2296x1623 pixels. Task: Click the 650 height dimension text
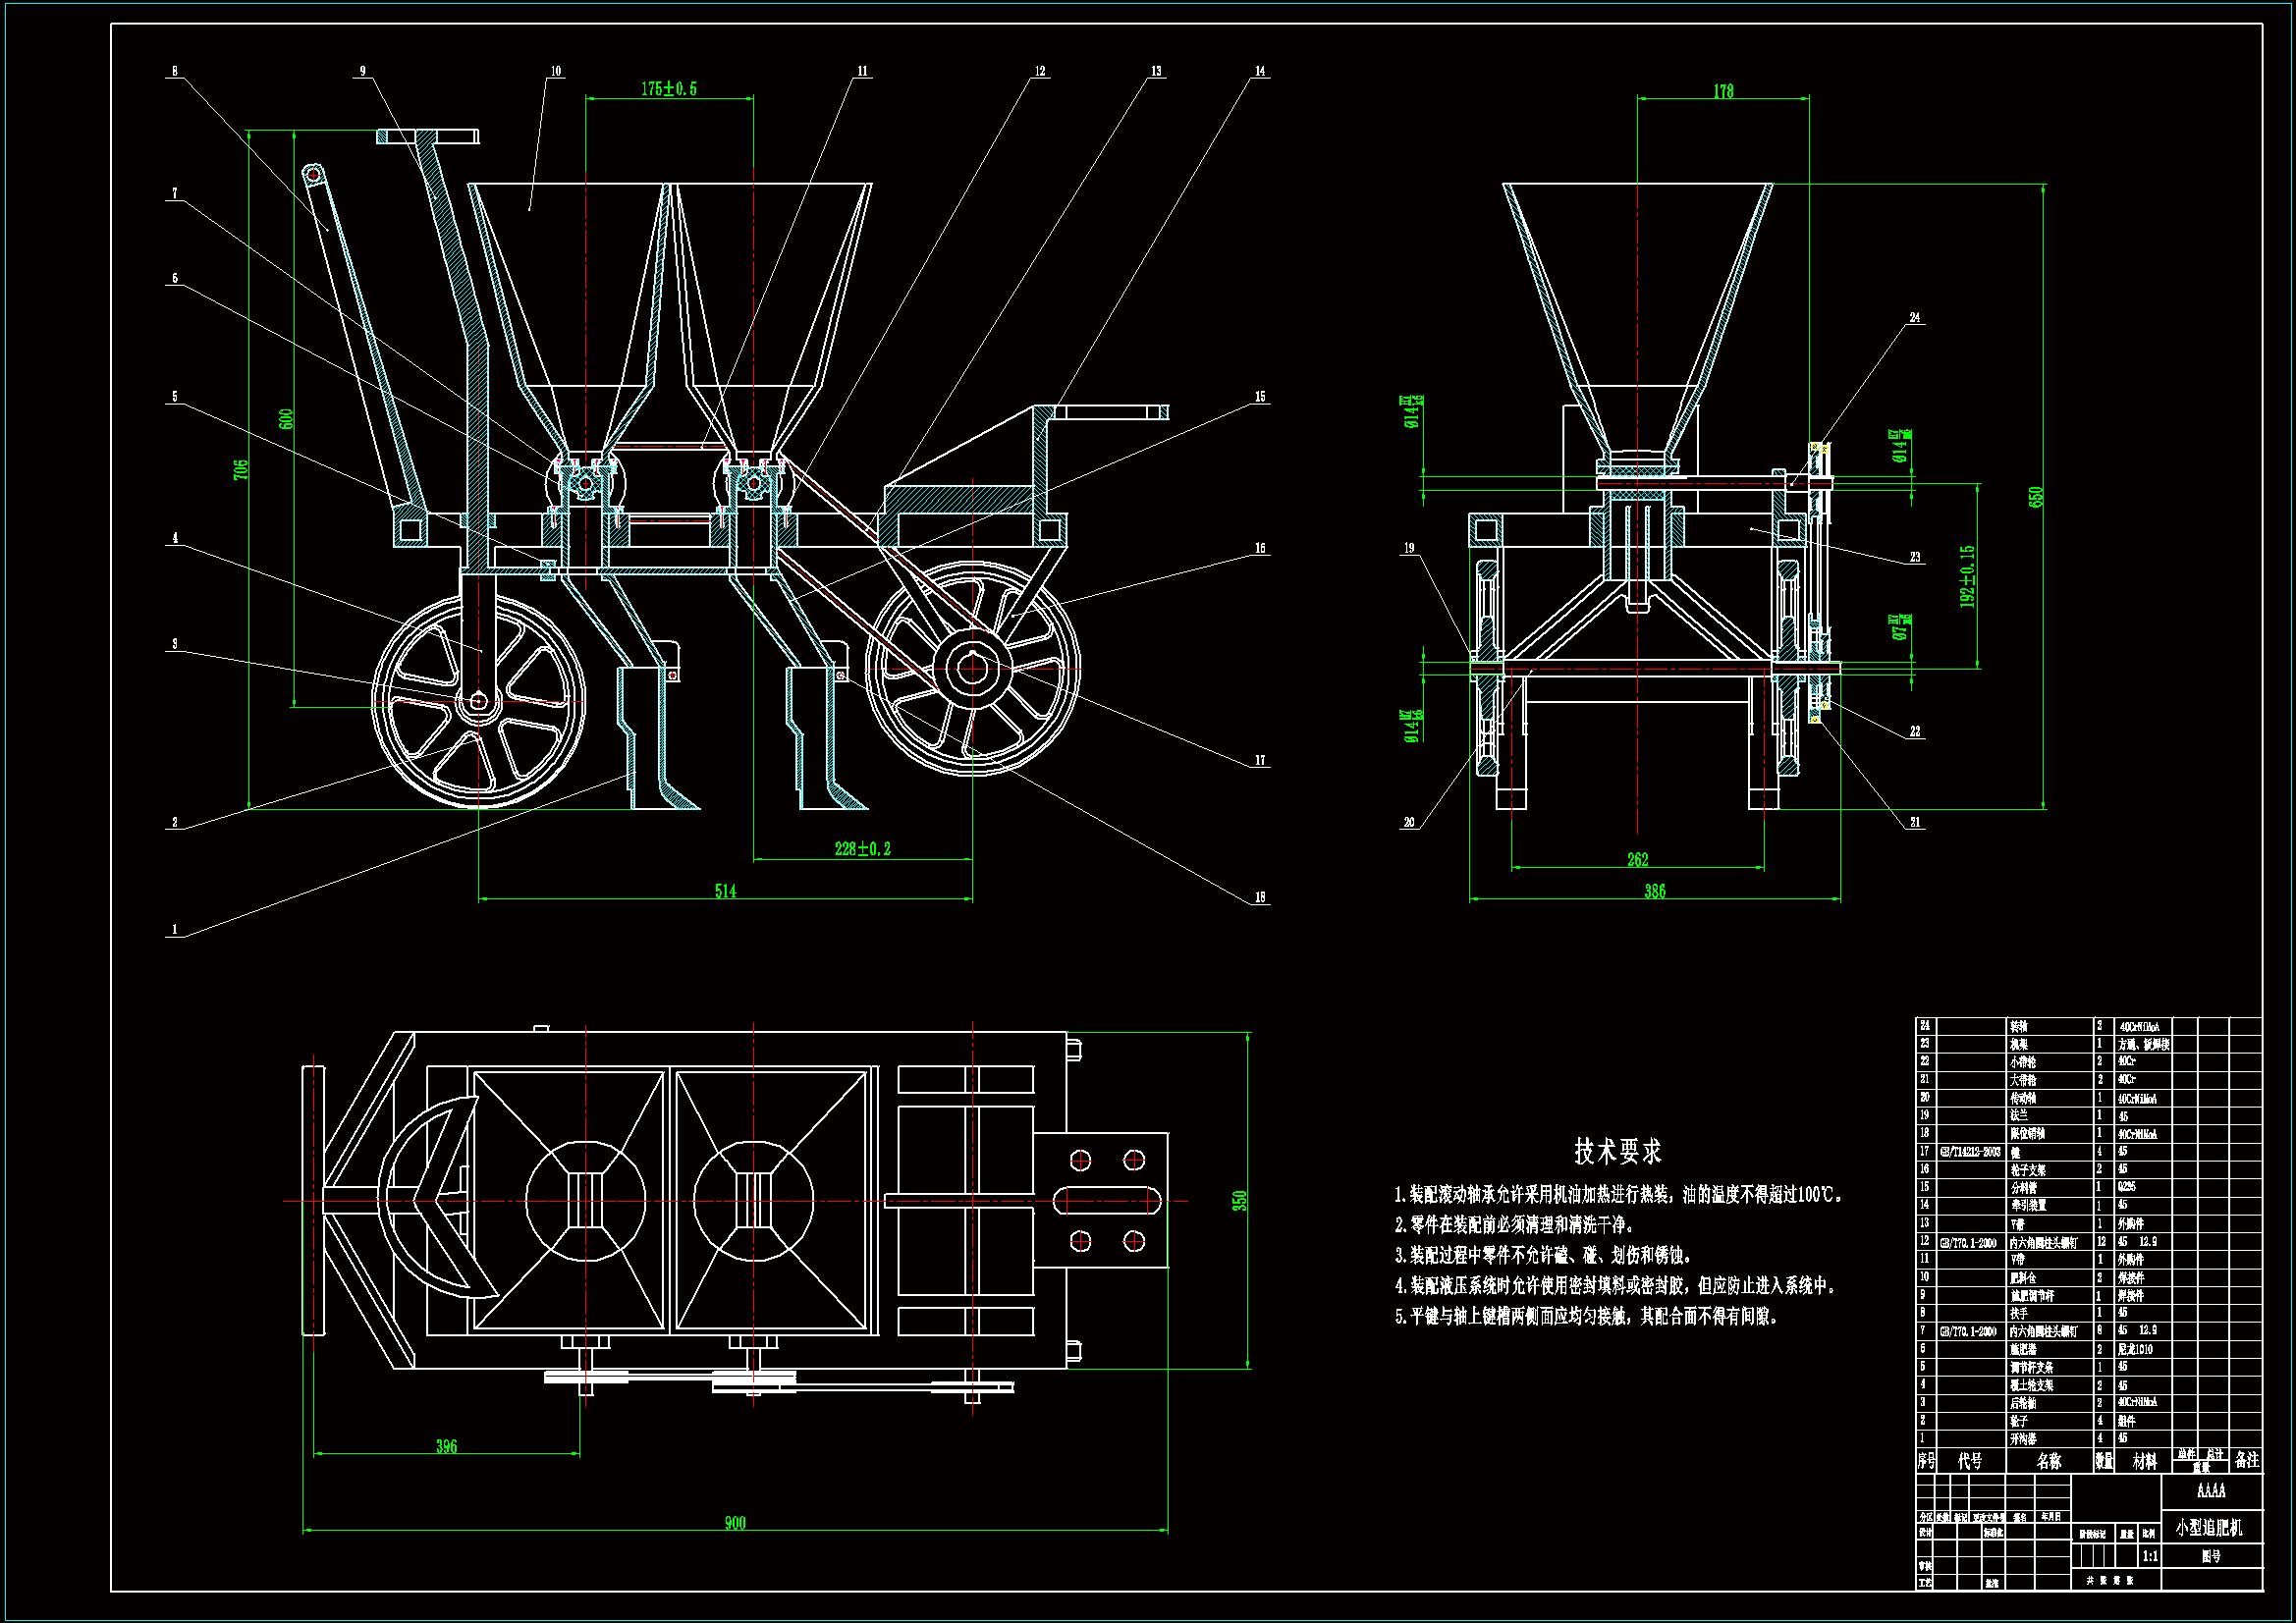(2036, 497)
